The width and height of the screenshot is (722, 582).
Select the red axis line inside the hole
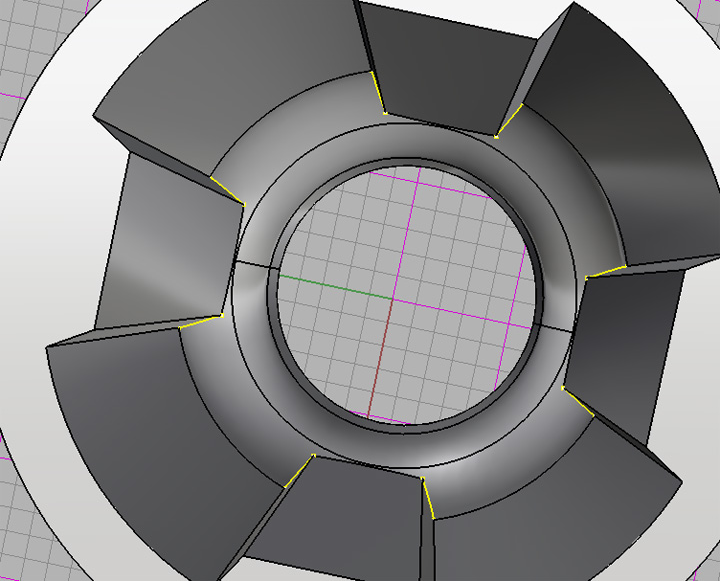click(x=380, y=357)
